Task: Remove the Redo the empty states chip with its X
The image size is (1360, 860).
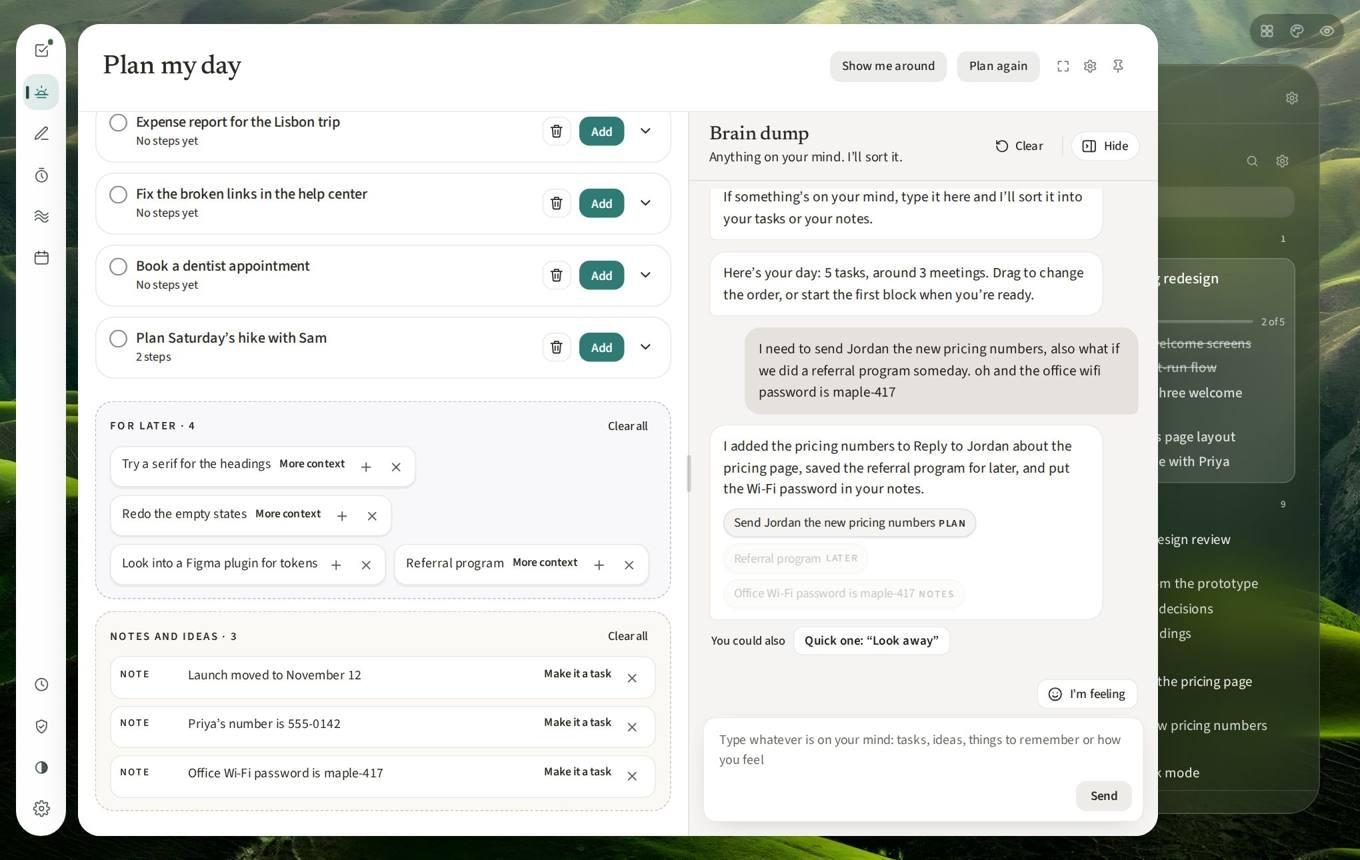Action: coord(372,516)
